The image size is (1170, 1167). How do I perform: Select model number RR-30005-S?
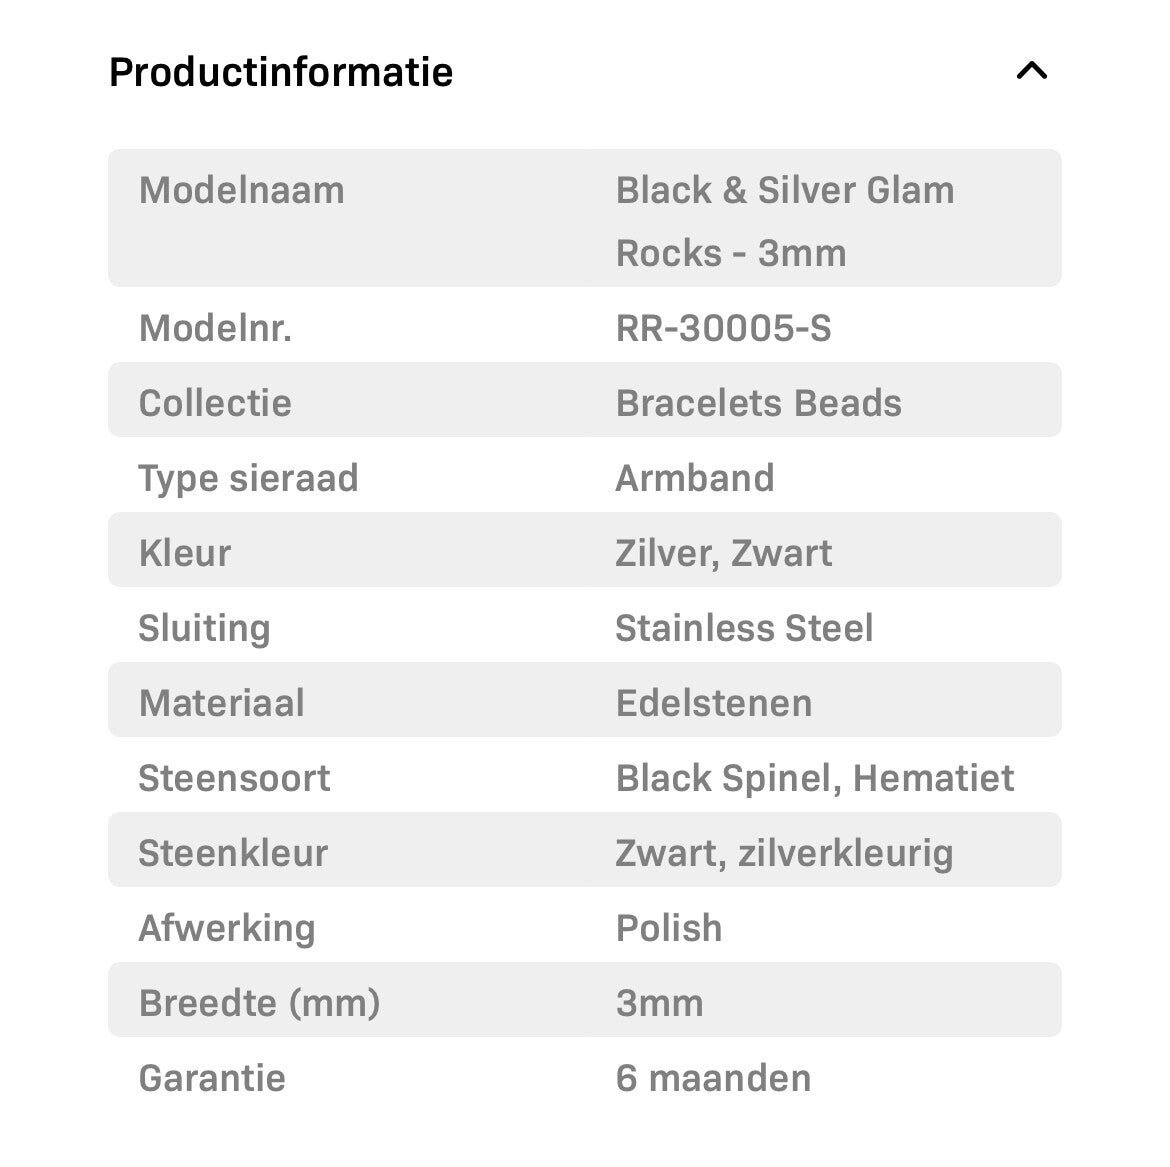723,328
